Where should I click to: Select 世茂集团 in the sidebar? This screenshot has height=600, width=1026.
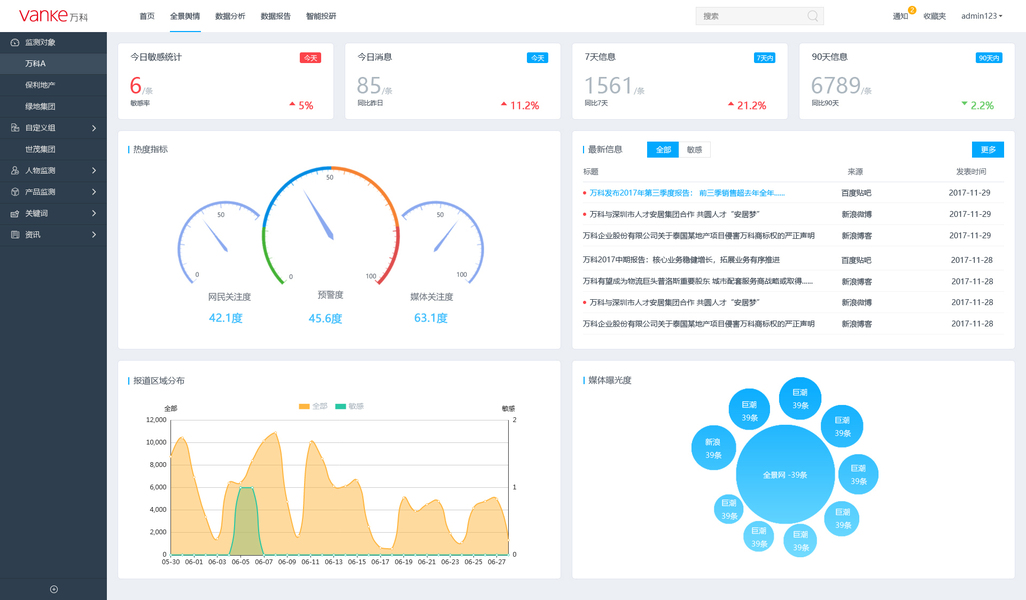[x=53, y=149]
